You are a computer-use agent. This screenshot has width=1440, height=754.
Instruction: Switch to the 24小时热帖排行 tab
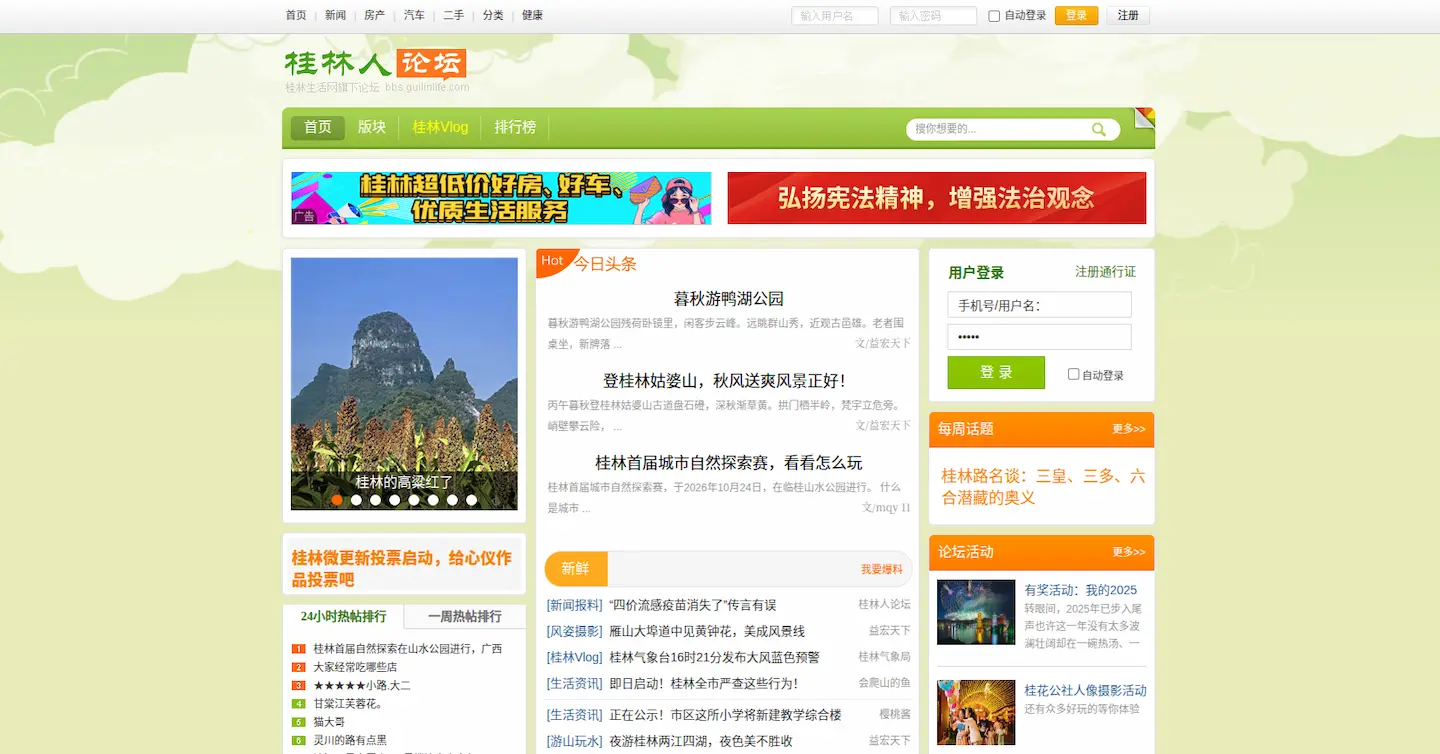(343, 616)
